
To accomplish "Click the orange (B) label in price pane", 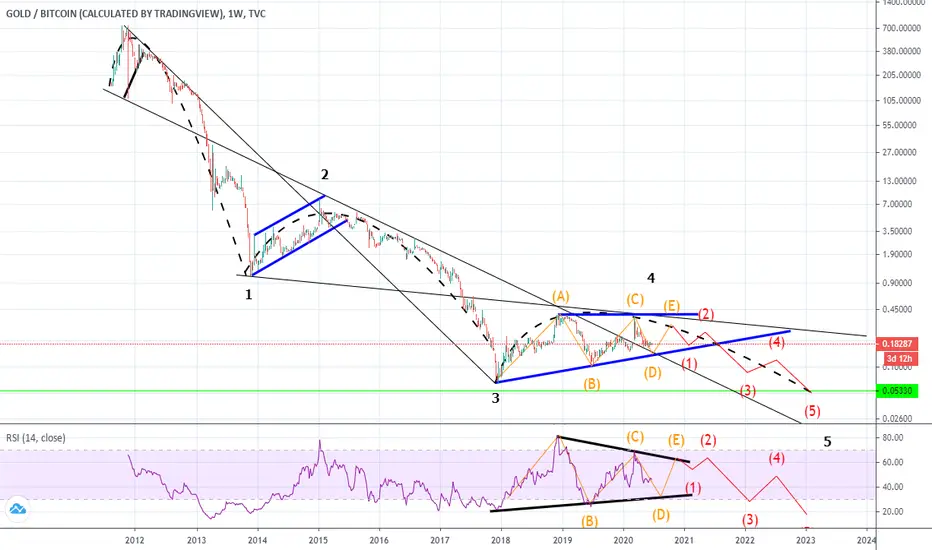I will (591, 384).
